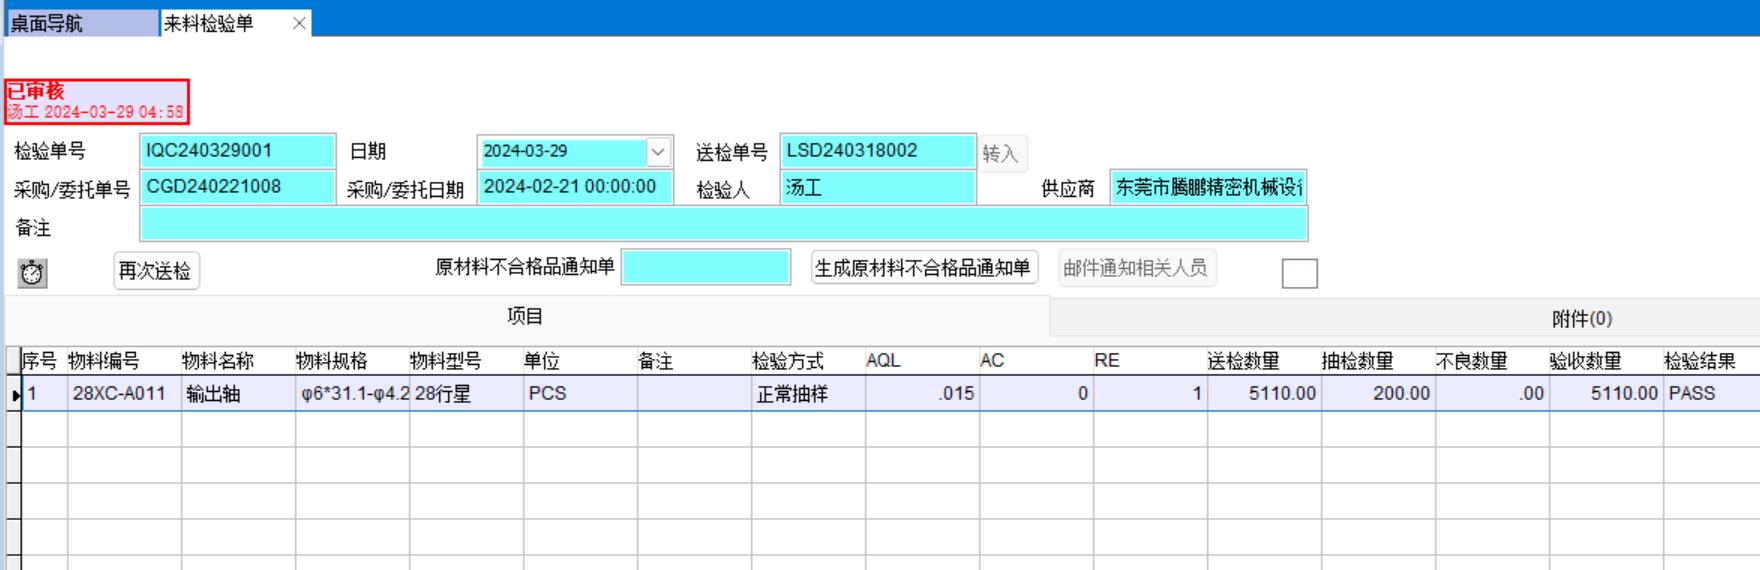The height and width of the screenshot is (570, 1760).
Task: Click into the 备注 input field
Action: point(723,224)
